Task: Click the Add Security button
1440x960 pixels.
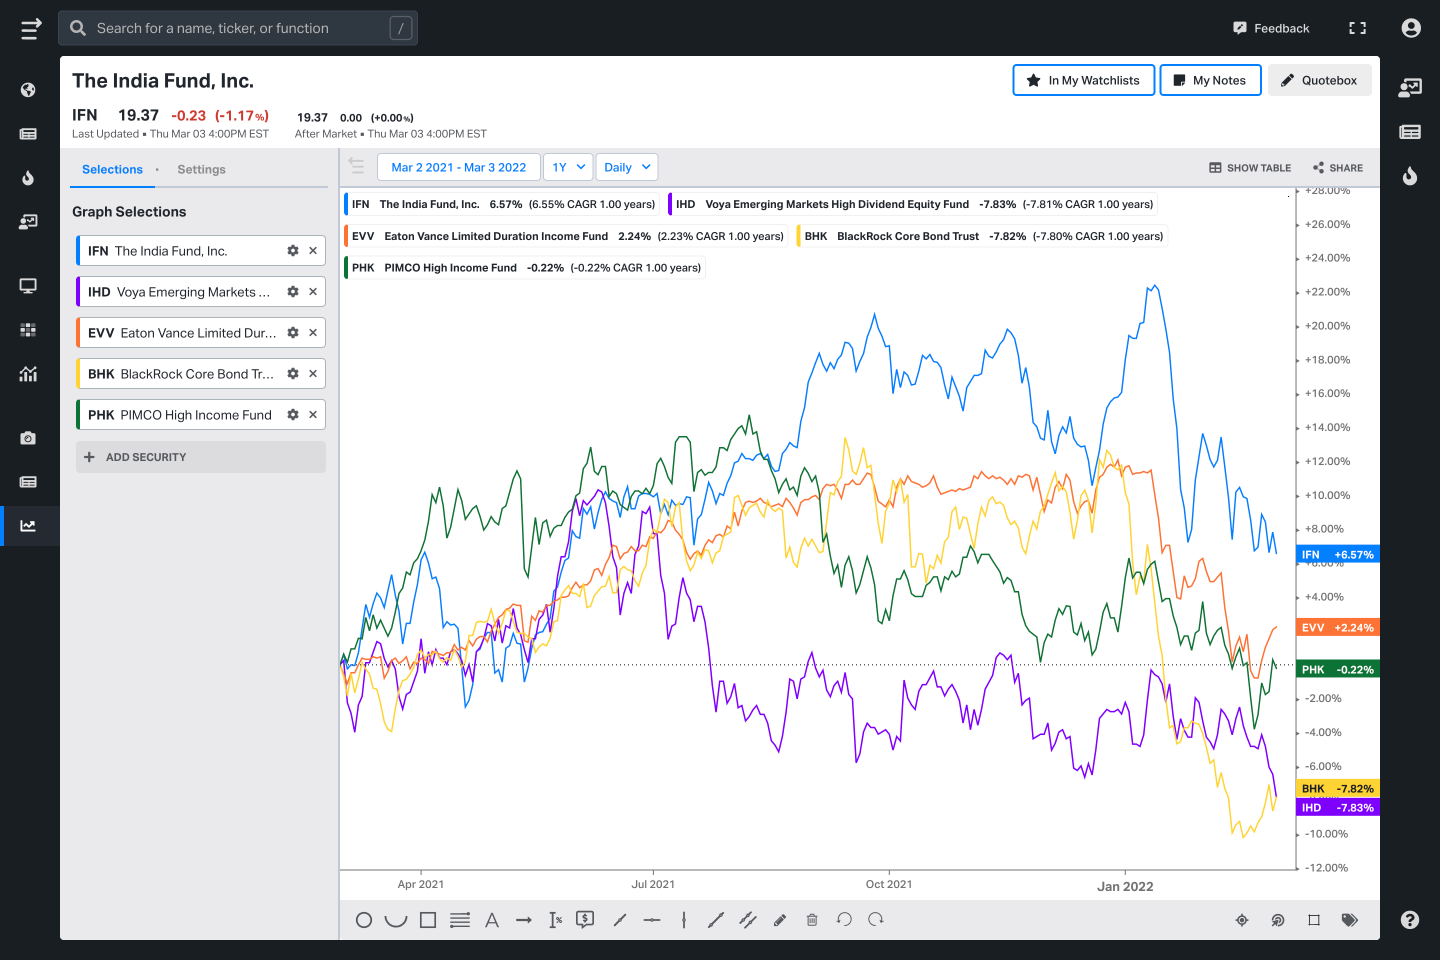Action: 201,457
